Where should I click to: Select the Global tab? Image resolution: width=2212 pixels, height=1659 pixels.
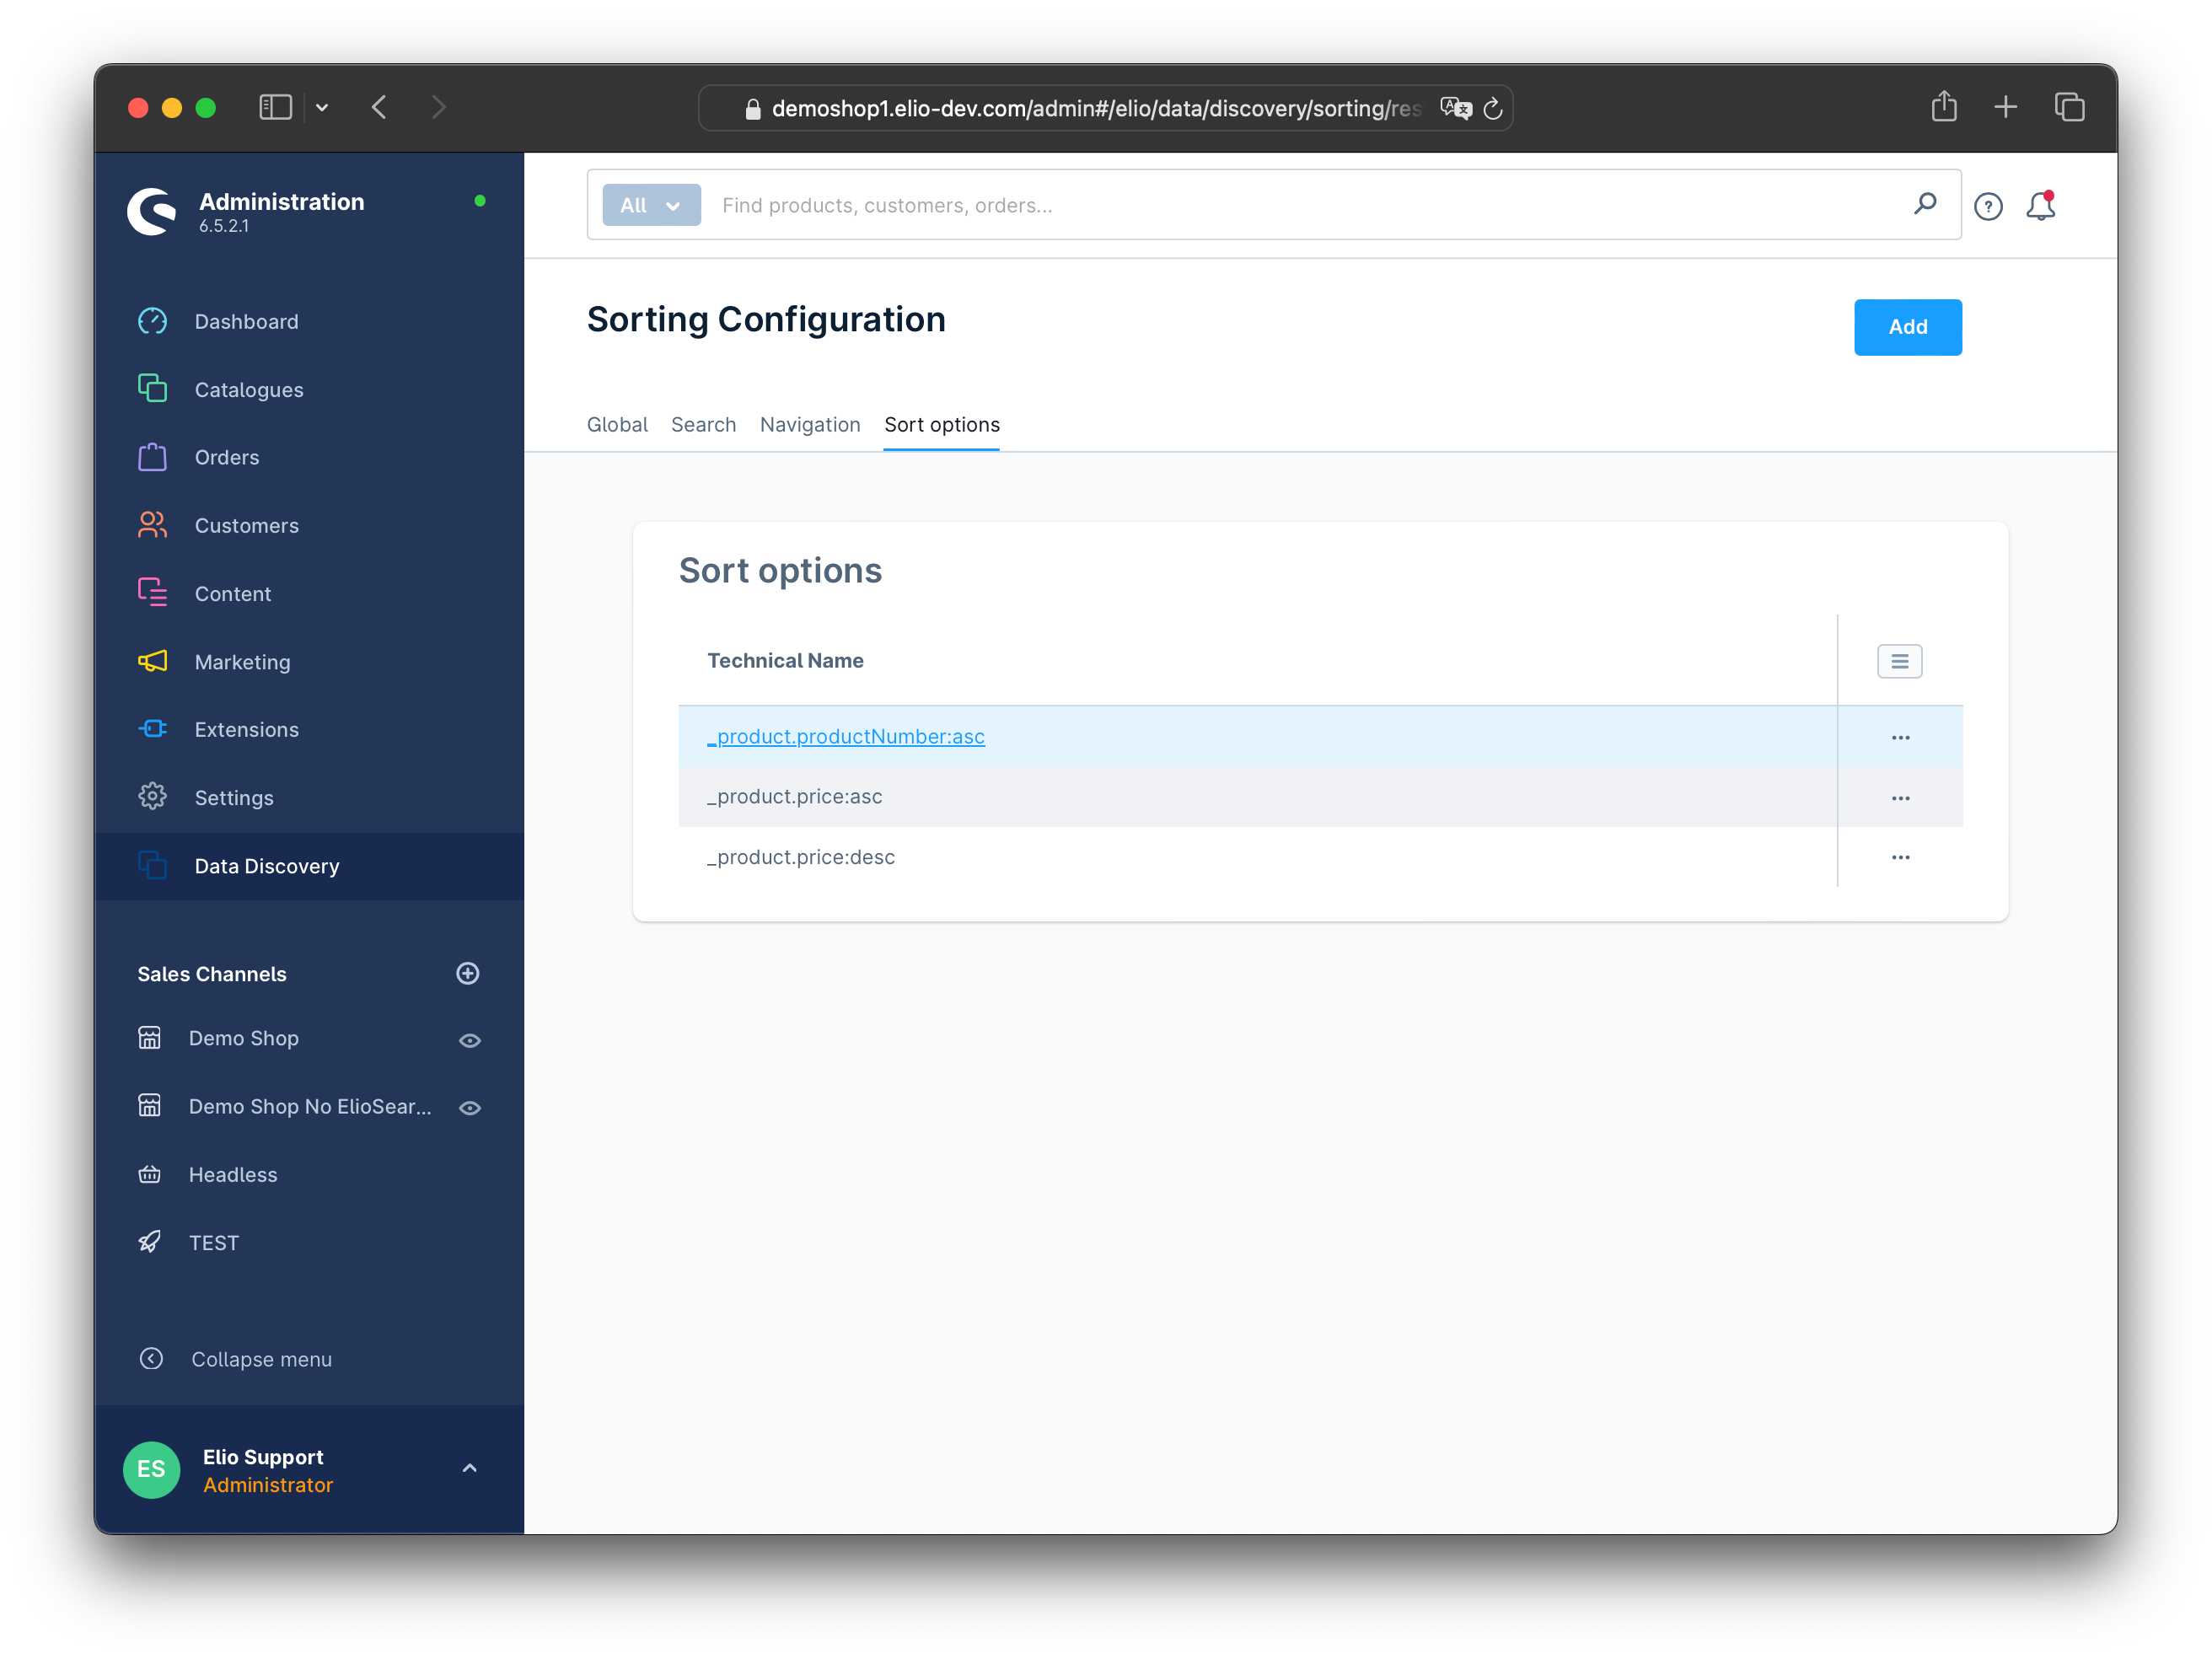coord(616,423)
